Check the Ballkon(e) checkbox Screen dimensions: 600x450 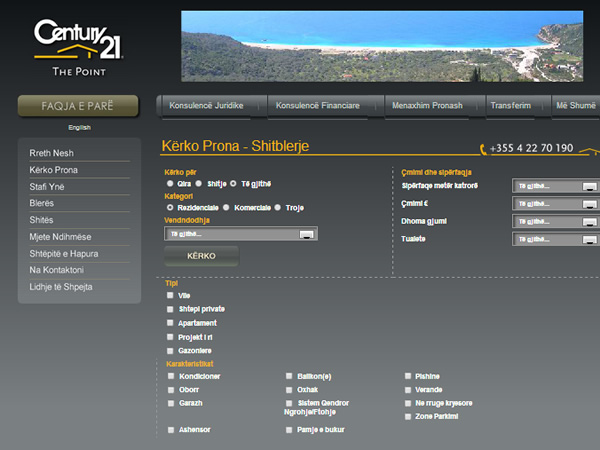pyautogui.click(x=289, y=376)
